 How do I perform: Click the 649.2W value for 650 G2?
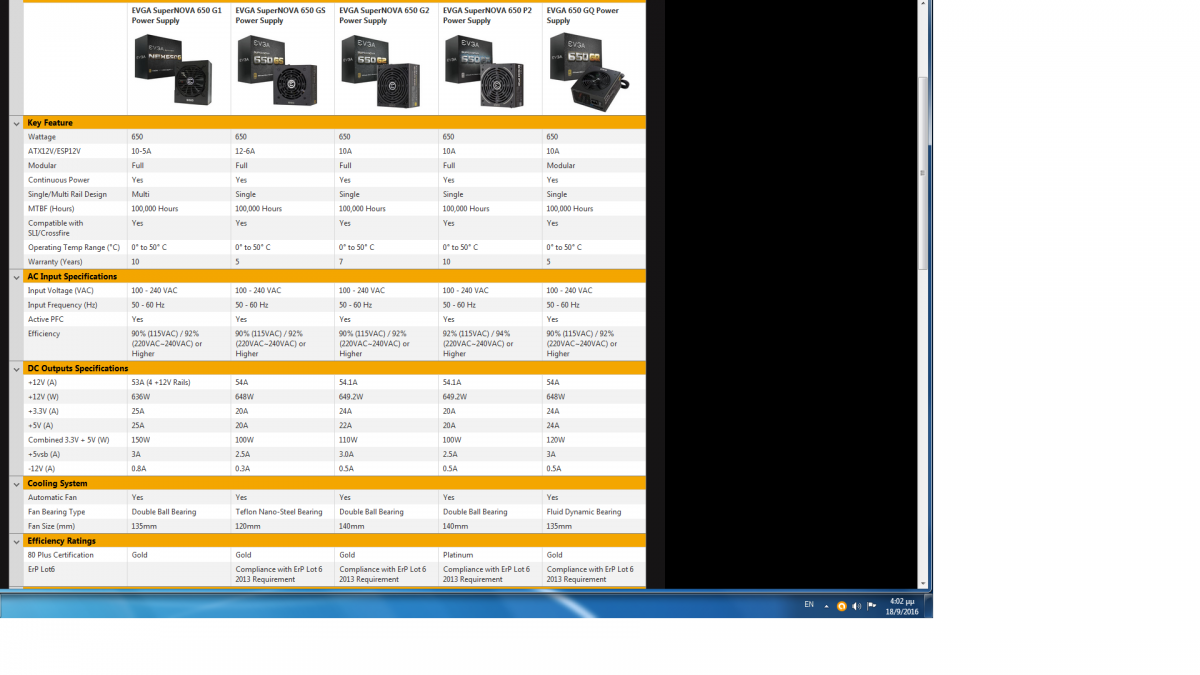click(x=353, y=397)
